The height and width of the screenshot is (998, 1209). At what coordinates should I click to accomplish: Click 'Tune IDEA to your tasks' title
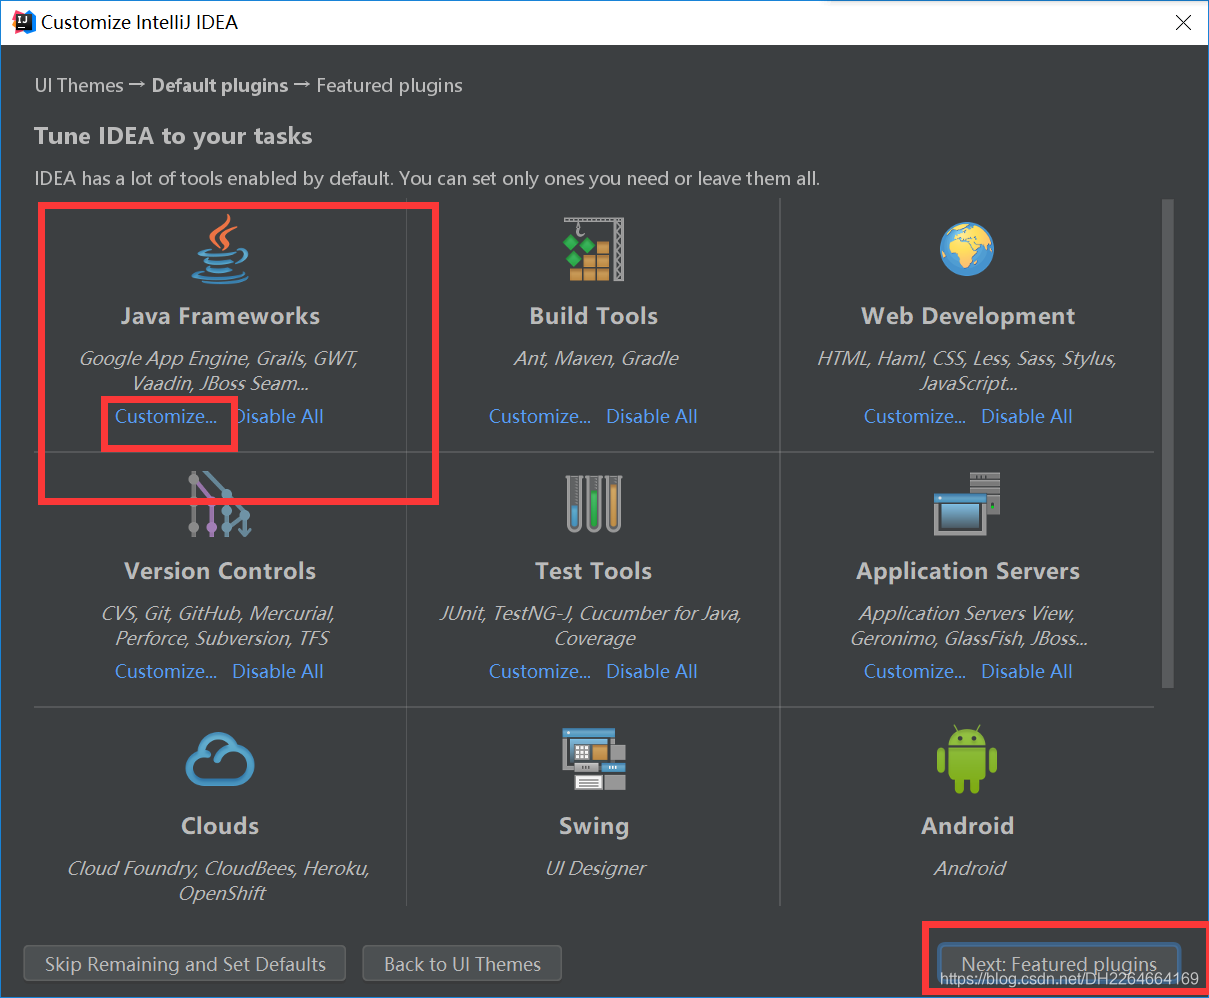point(173,136)
